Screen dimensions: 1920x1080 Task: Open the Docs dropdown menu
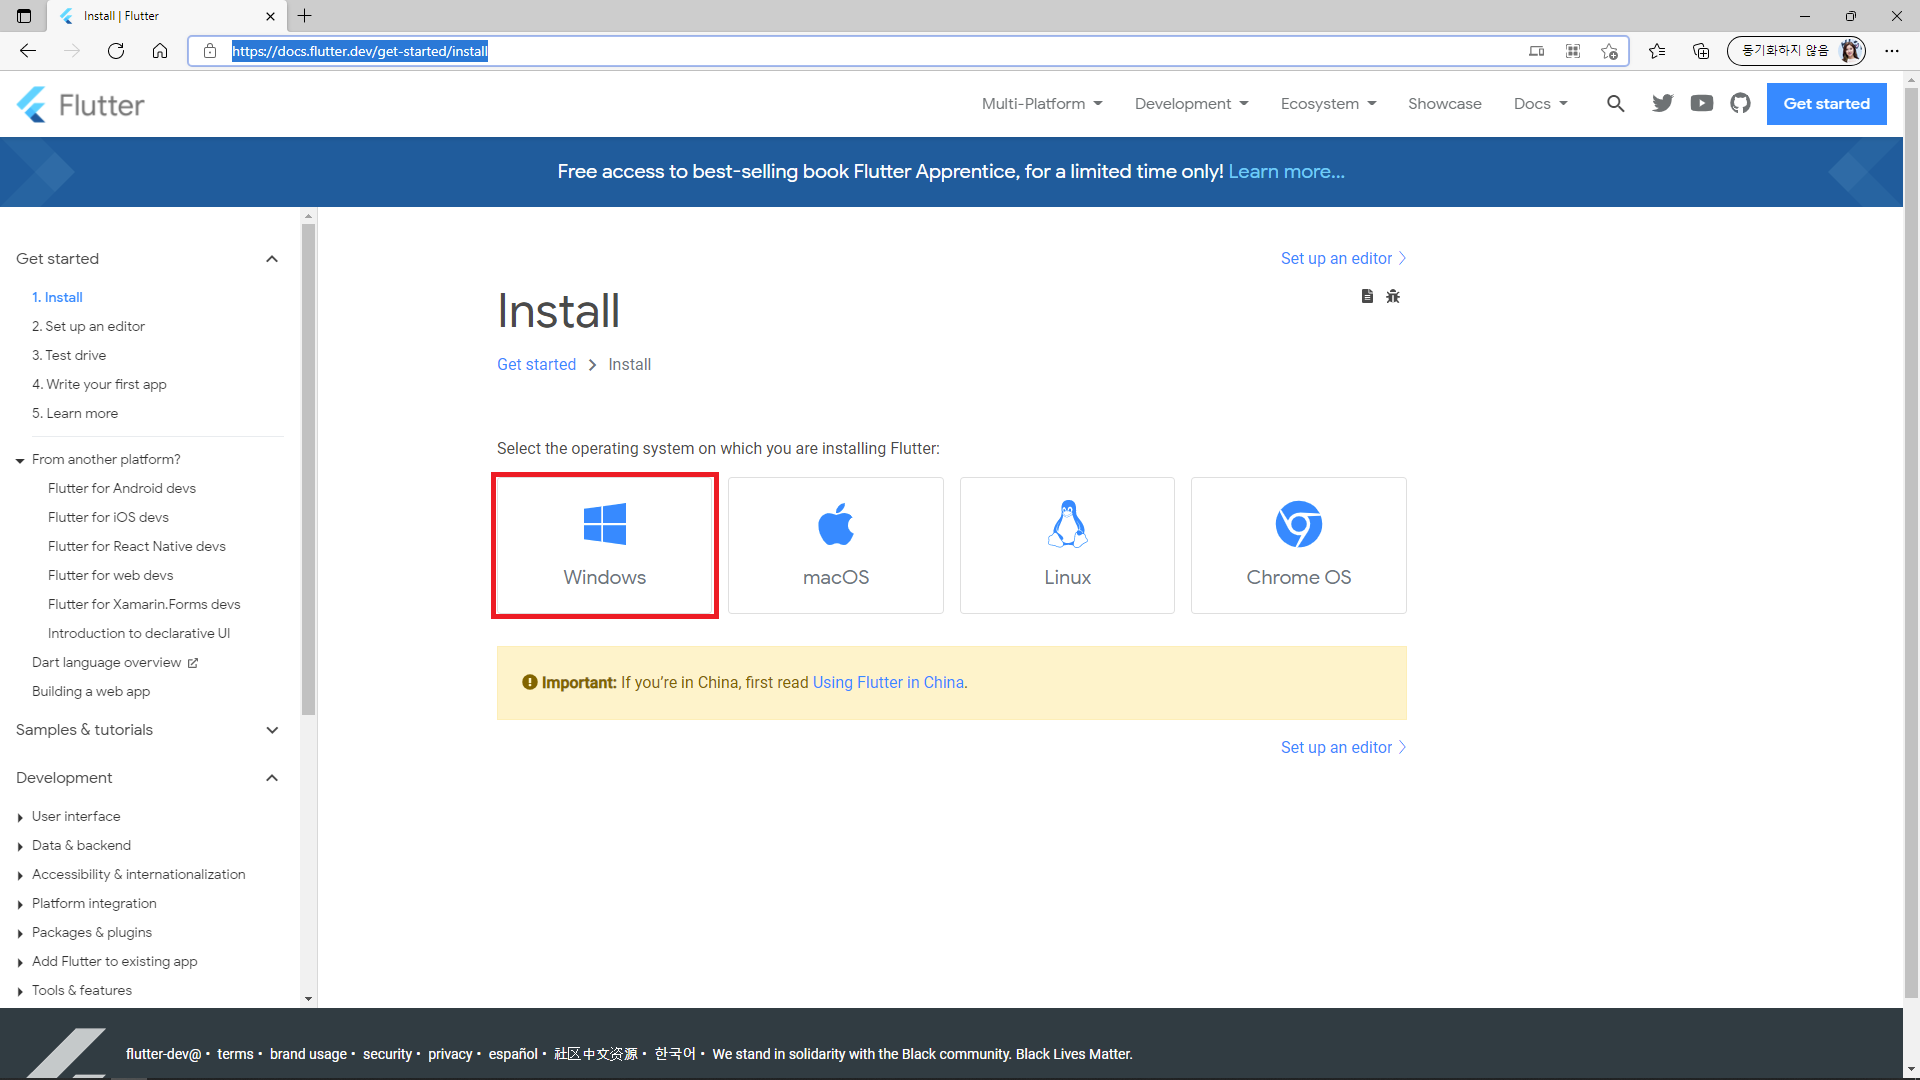[x=1540, y=104]
